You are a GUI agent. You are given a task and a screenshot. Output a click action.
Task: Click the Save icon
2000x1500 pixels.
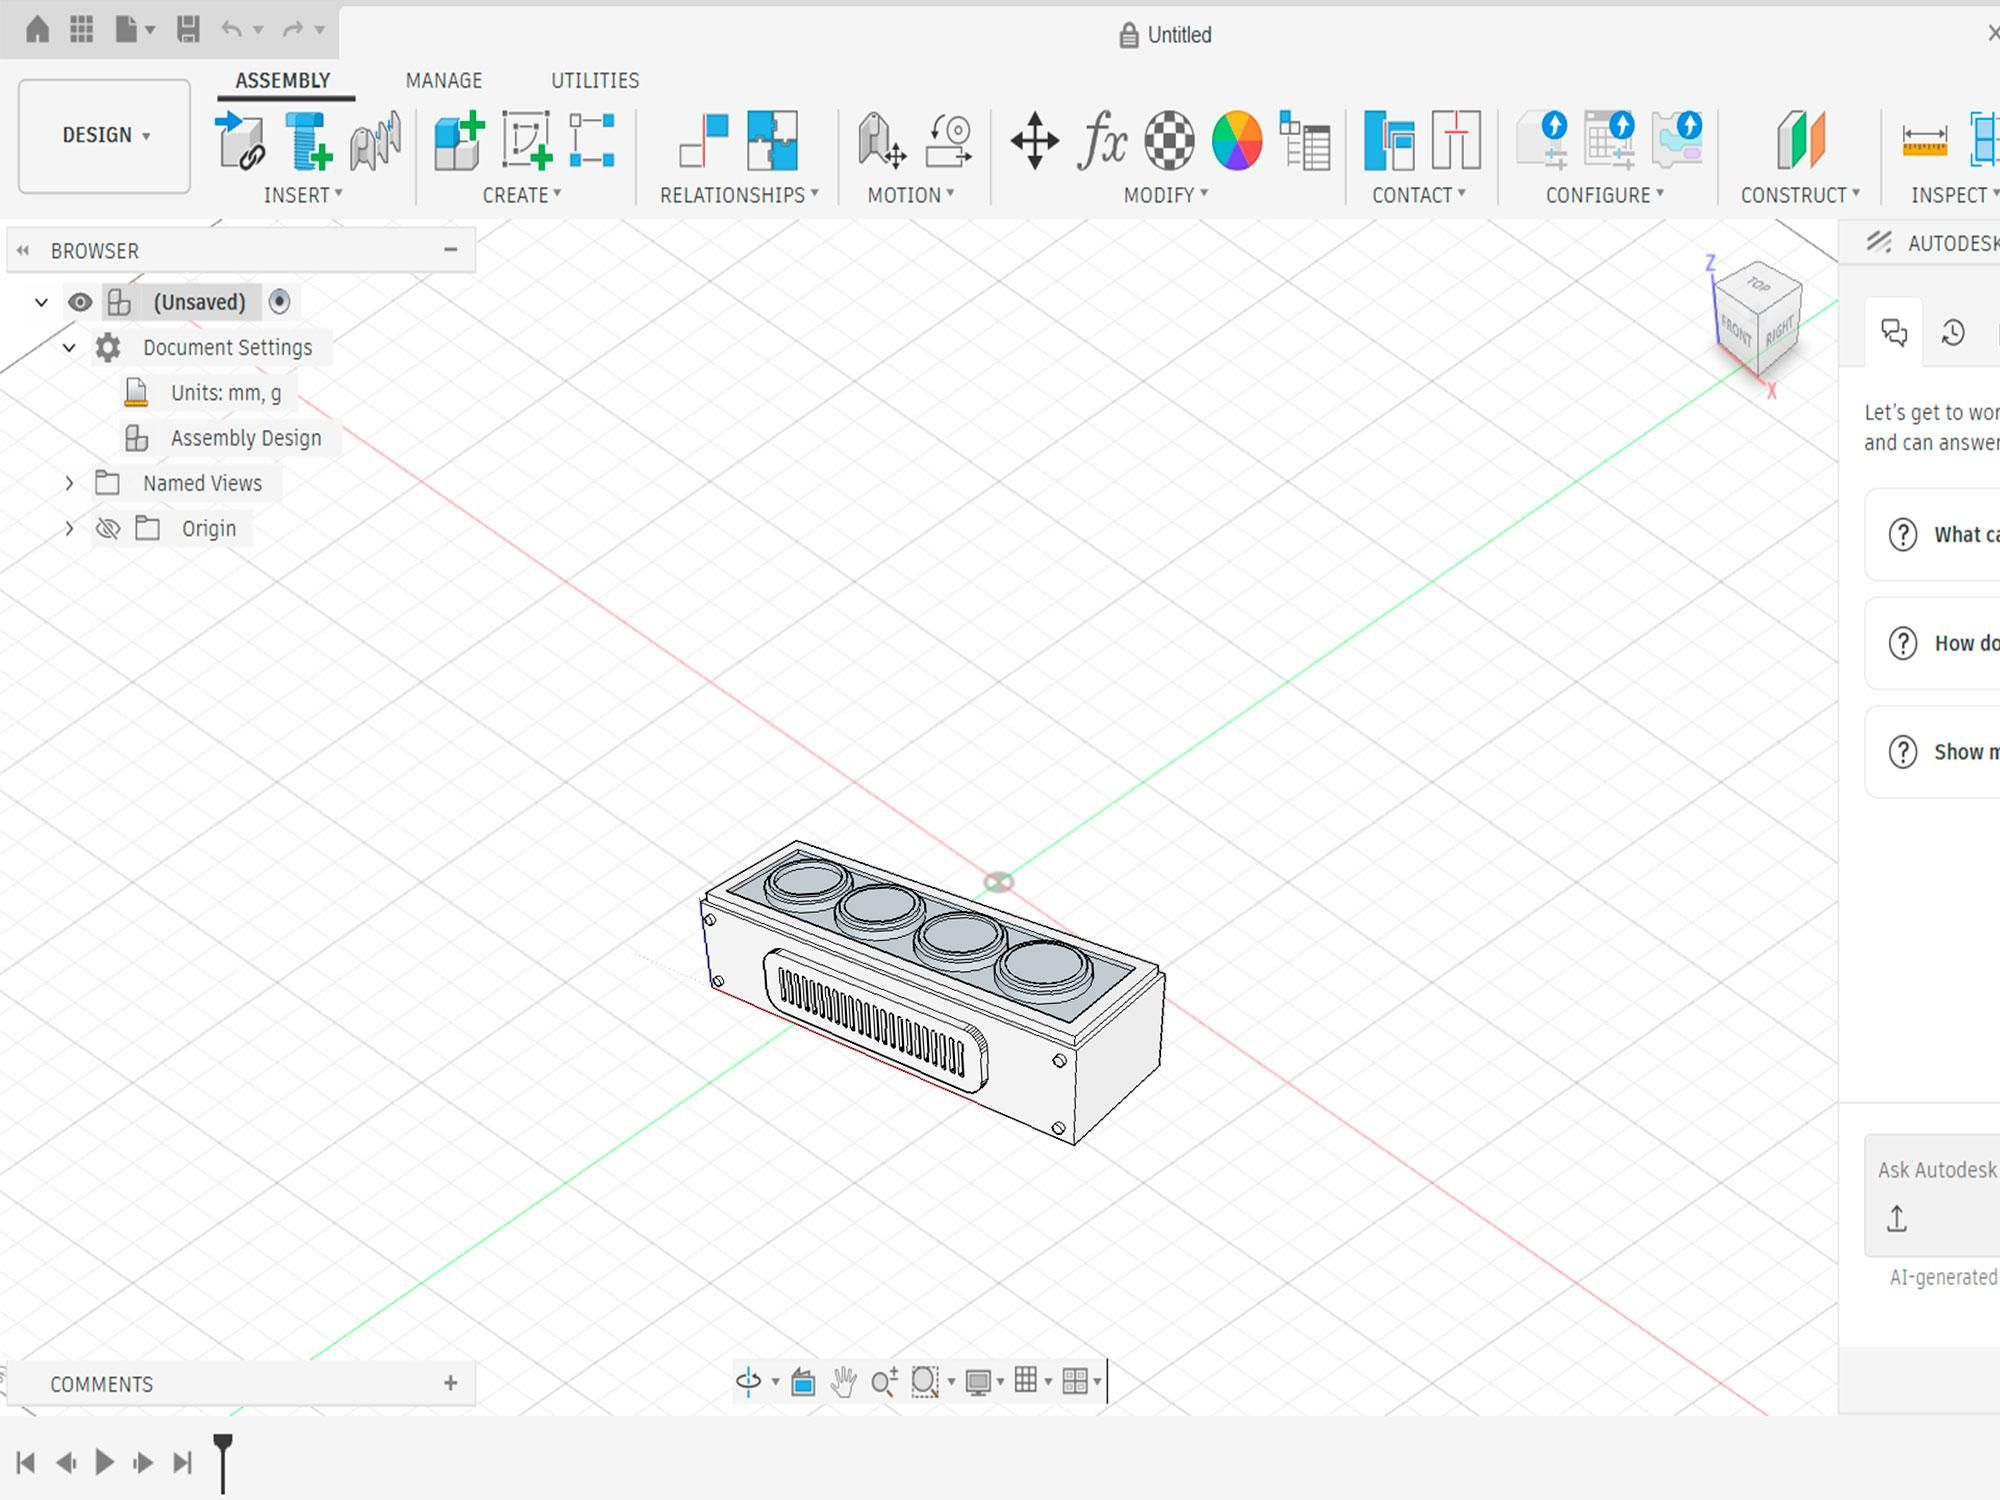pos(188,29)
